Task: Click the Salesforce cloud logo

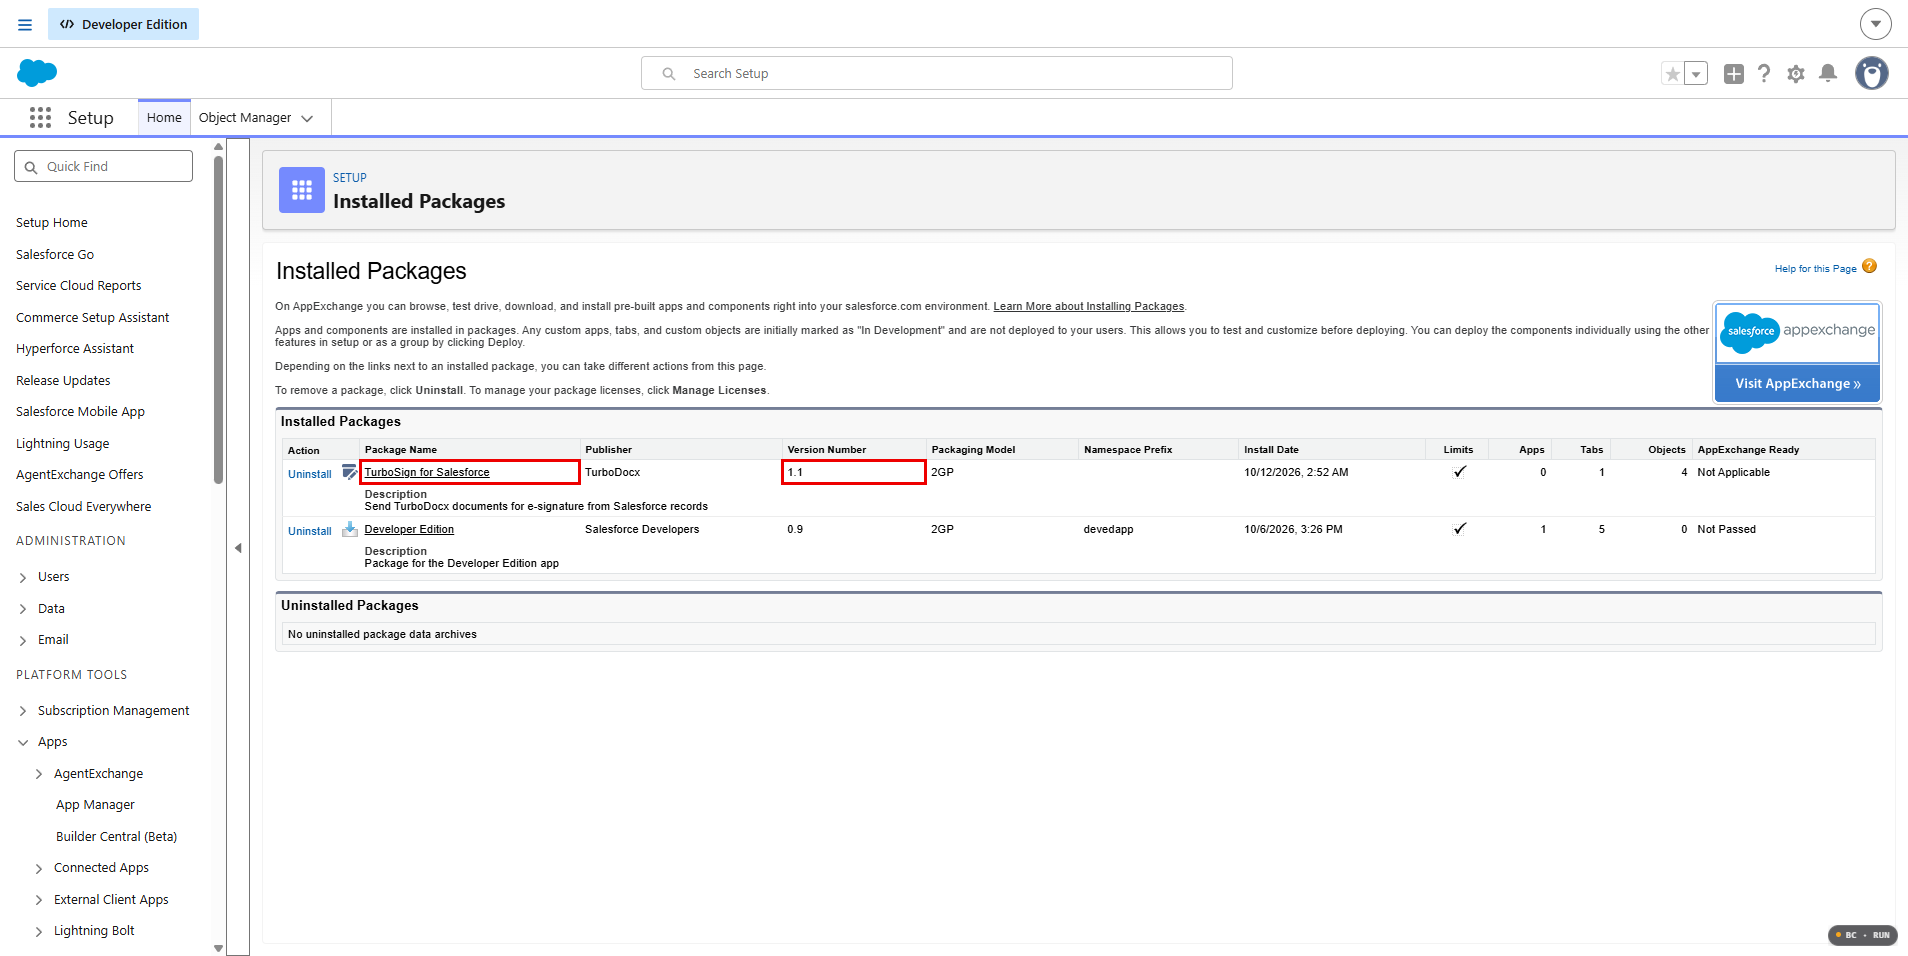Action: tap(37, 73)
